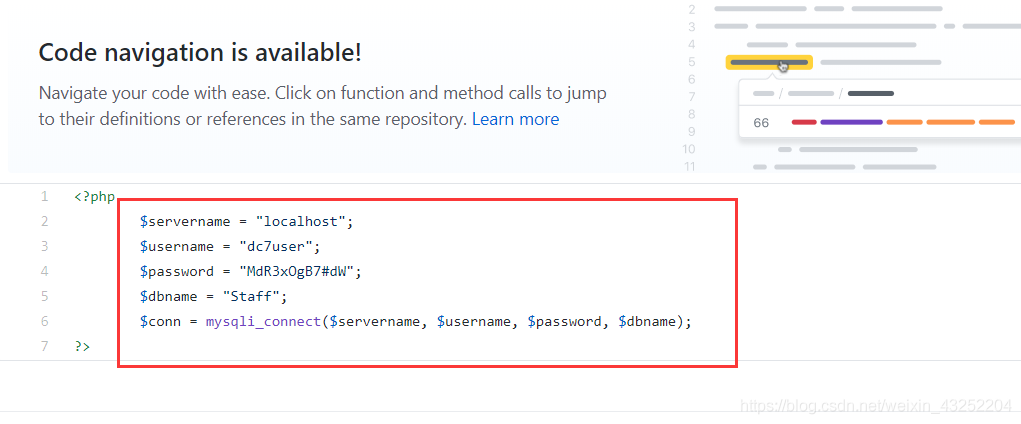Jump to the mysqli_connect function call

265,321
